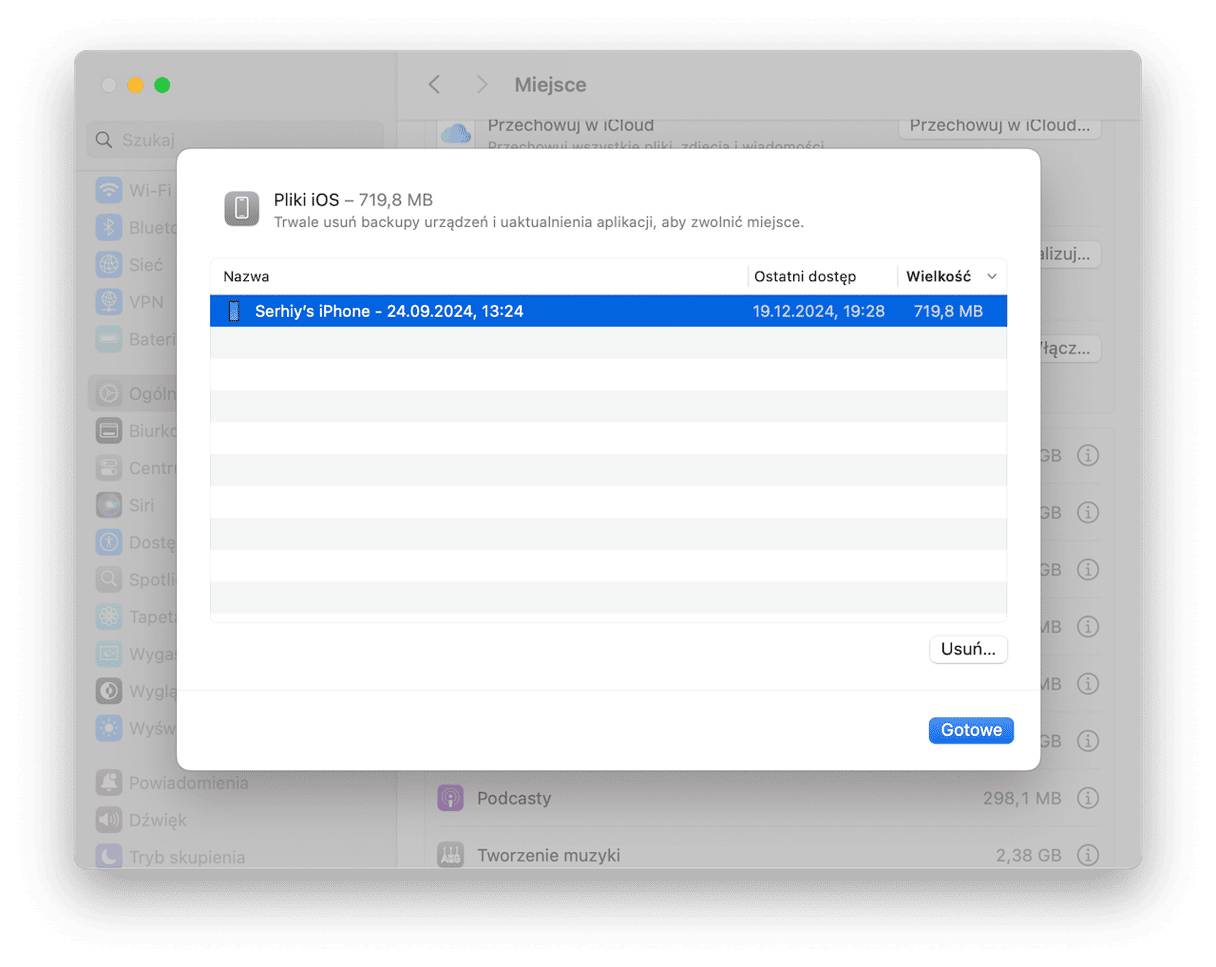Open Wygaszacz ekranu sidebar item
This screenshot has width=1216, height=967.
pos(133,653)
